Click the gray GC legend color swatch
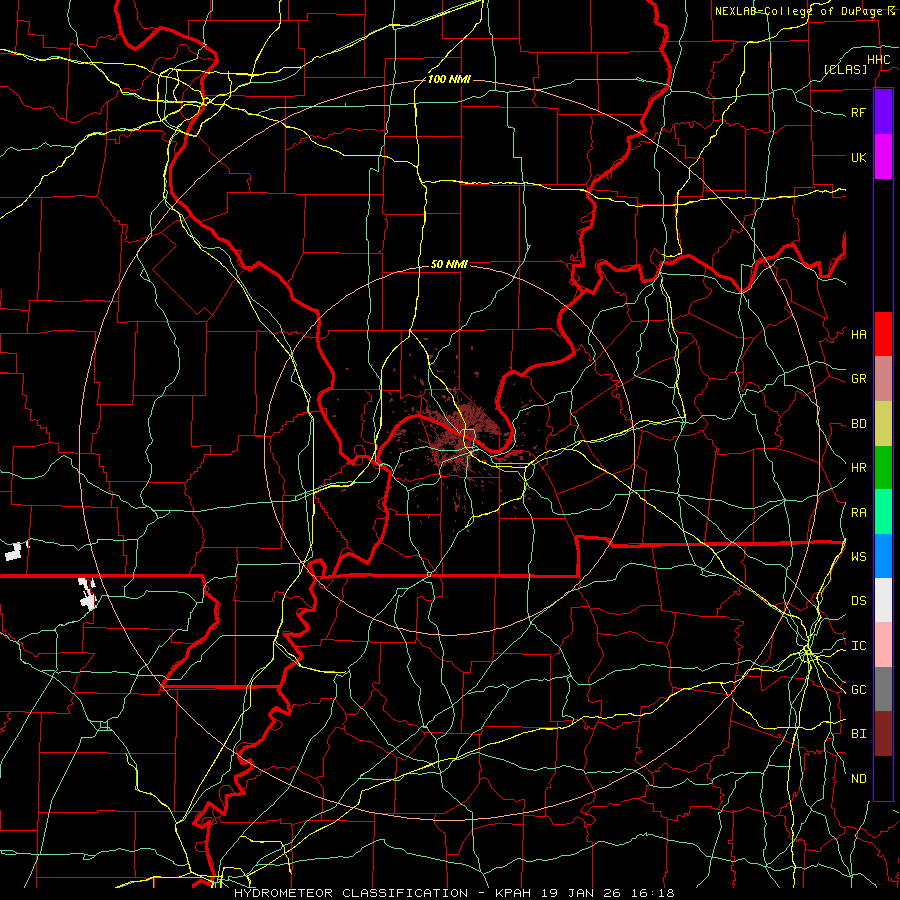 click(883, 689)
